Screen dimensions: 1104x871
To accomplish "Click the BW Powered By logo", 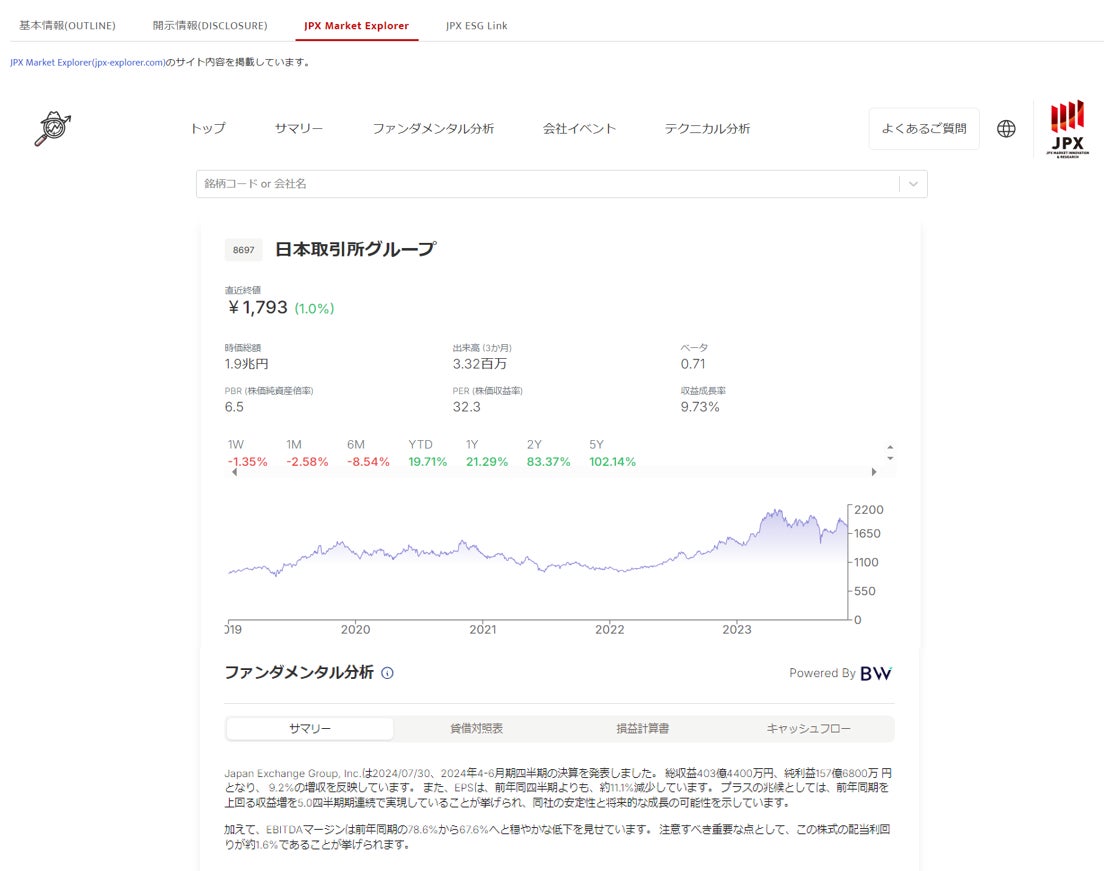I will point(876,673).
